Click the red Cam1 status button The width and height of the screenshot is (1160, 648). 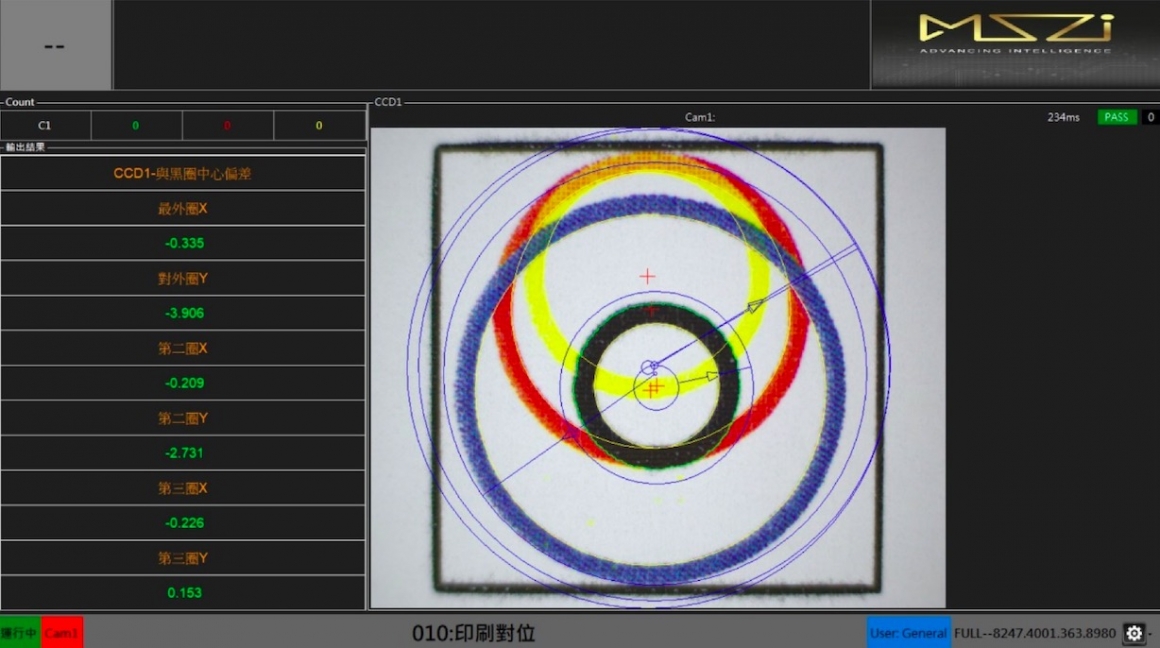tap(61, 633)
